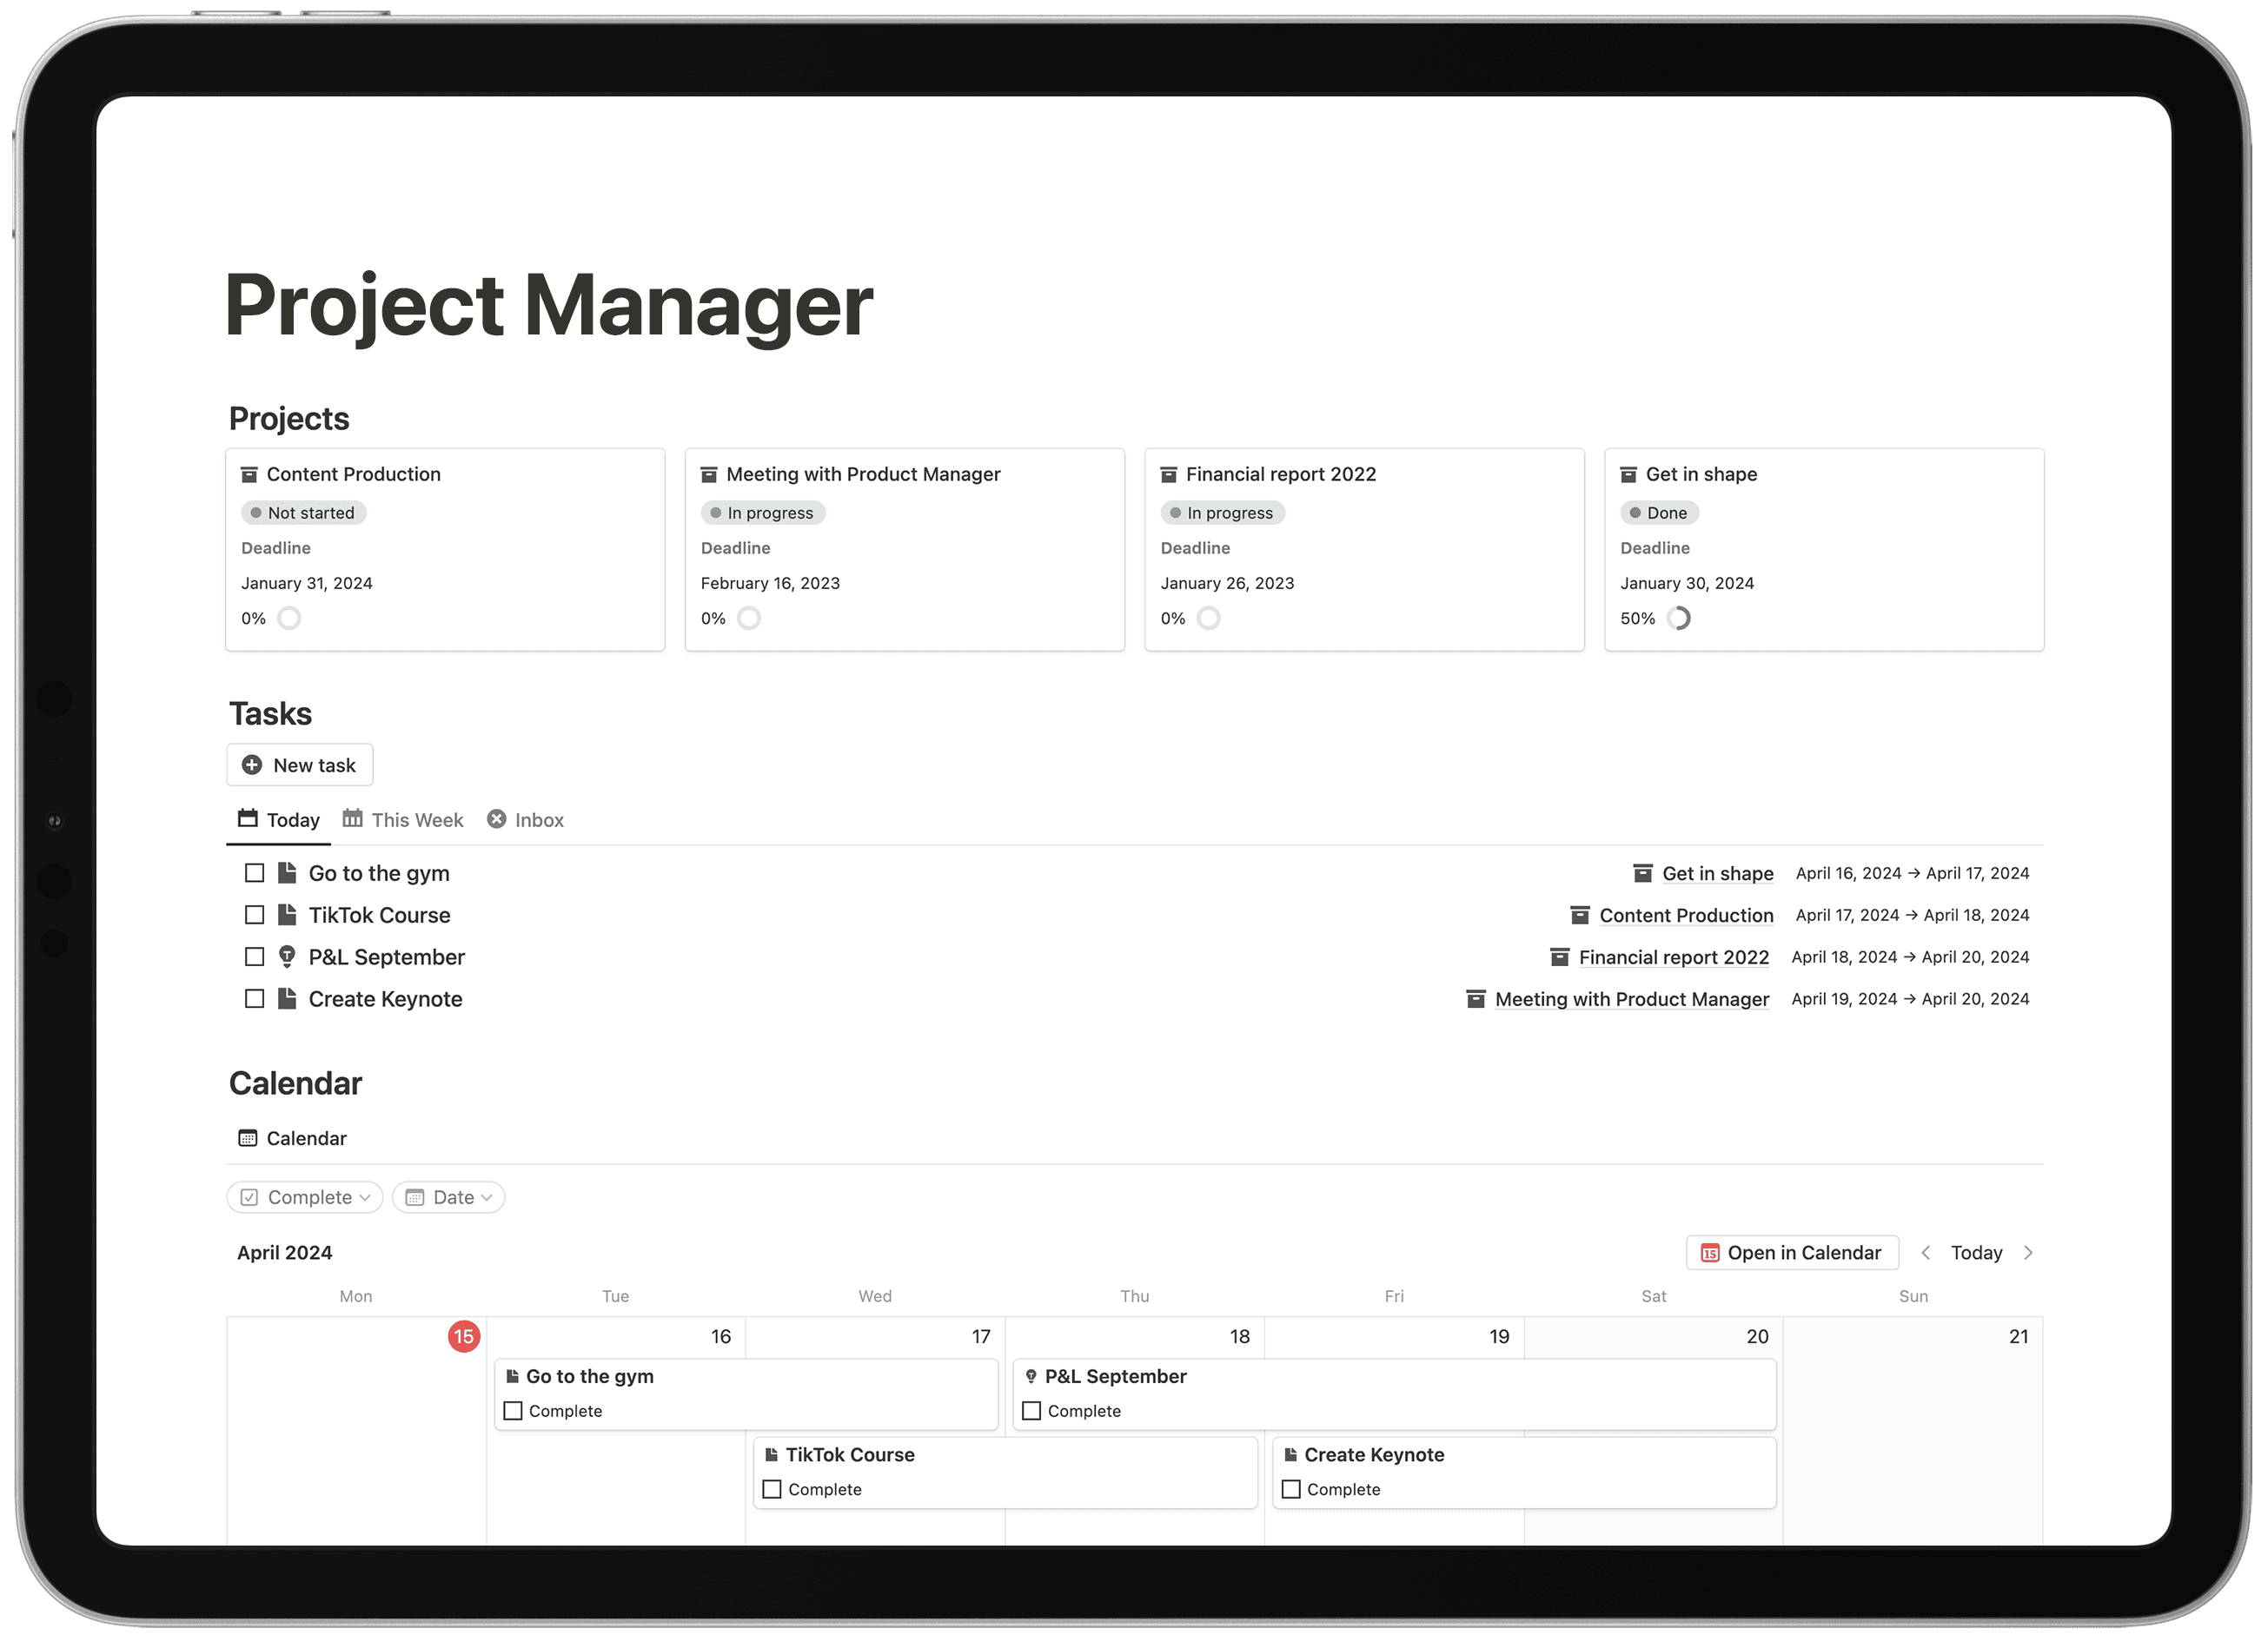Click archive icon next to Get in shape link
The height and width of the screenshot is (1642, 2268).
point(1642,873)
